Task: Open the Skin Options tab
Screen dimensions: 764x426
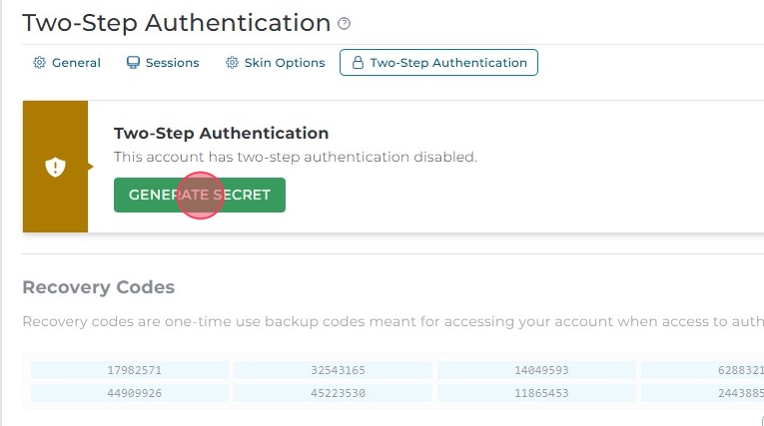Action: [x=275, y=62]
